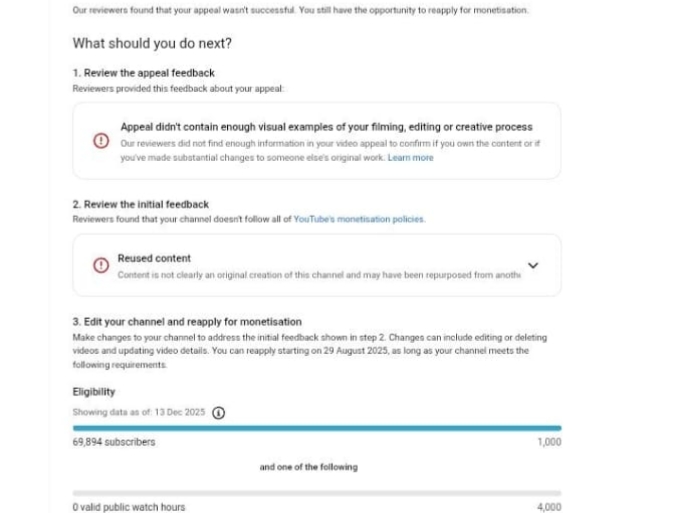Click the Eligibility section heading
The image size is (684, 513).
coord(93,392)
